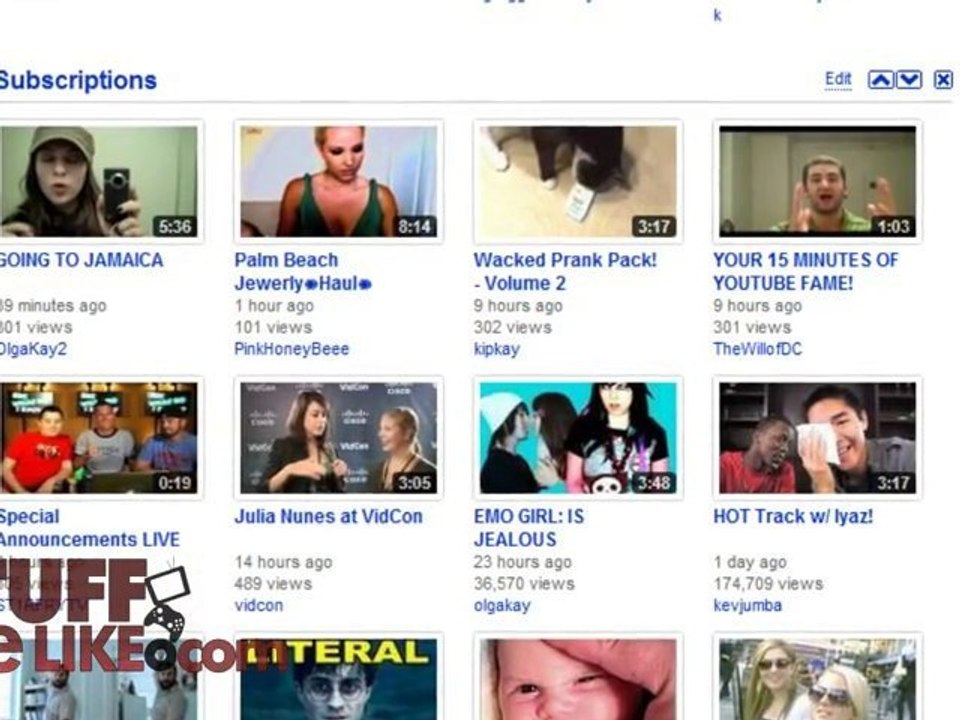
Task: Open HOT Track w/ Iyaz thumbnail
Action: click(817, 438)
